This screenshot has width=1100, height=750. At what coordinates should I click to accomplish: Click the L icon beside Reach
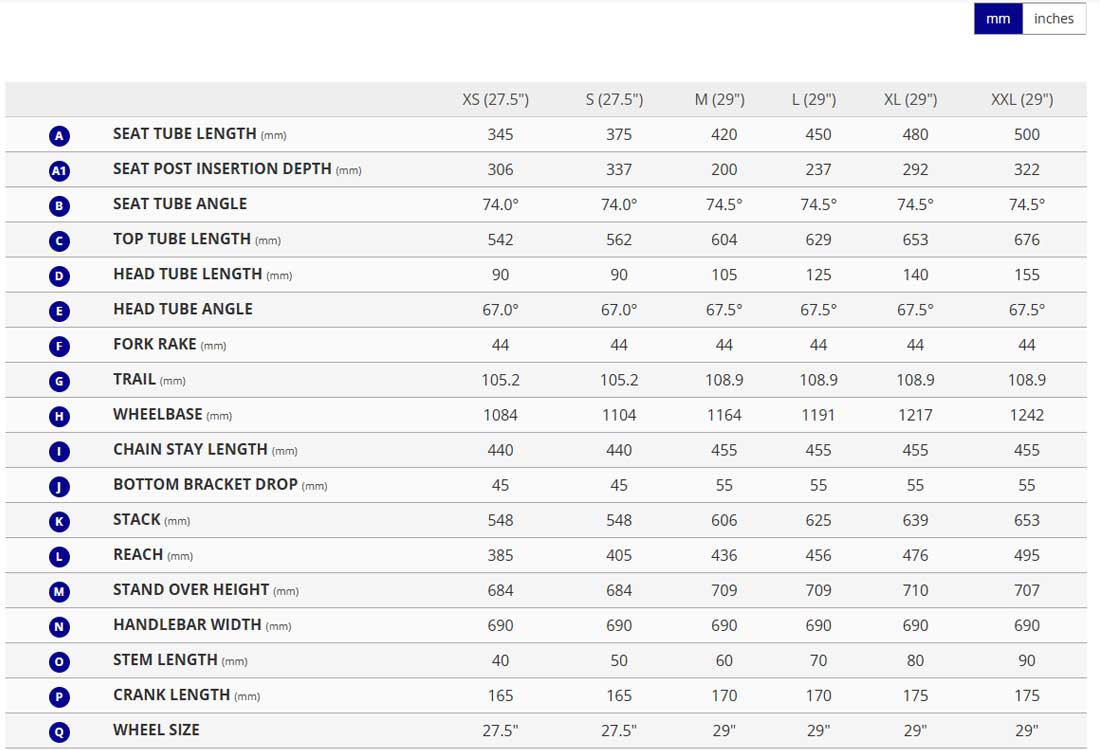(x=60, y=555)
